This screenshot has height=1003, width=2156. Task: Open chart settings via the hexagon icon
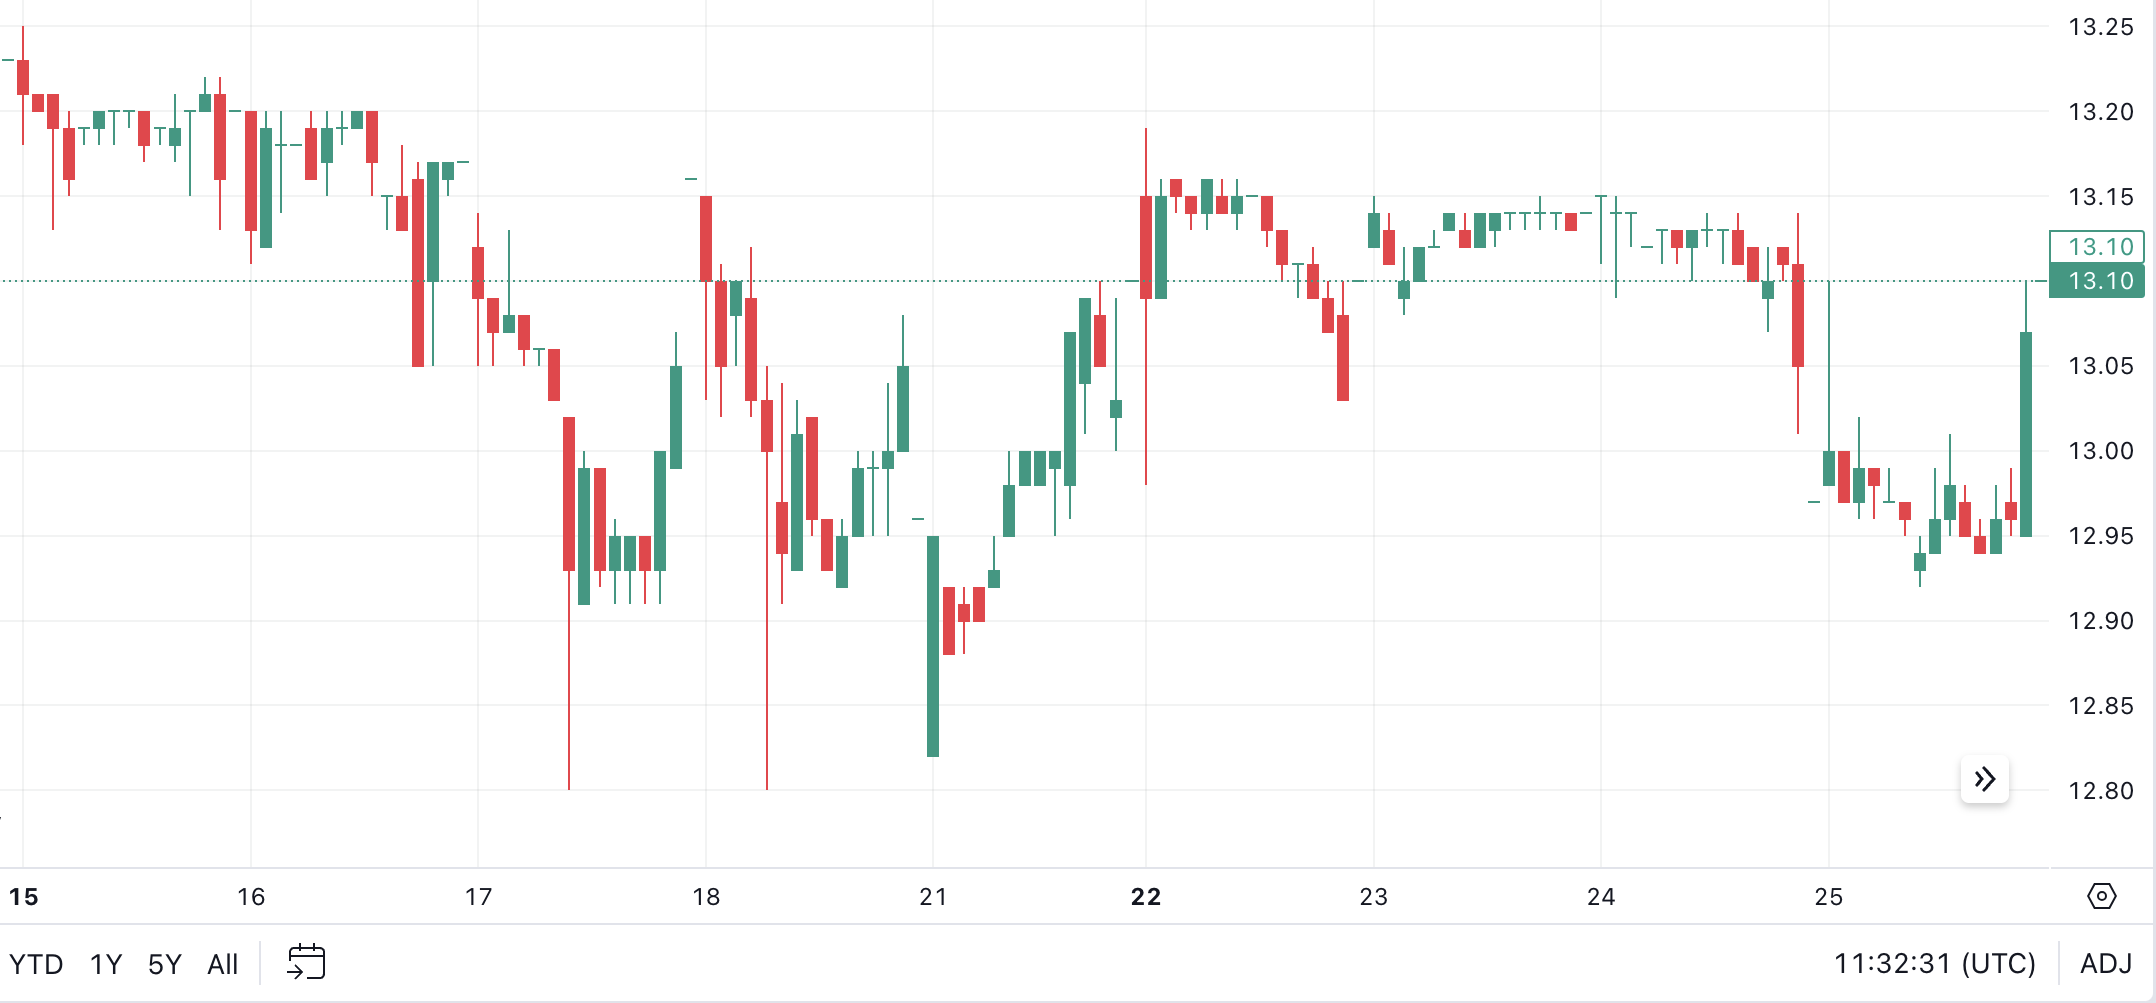click(x=2104, y=898)
